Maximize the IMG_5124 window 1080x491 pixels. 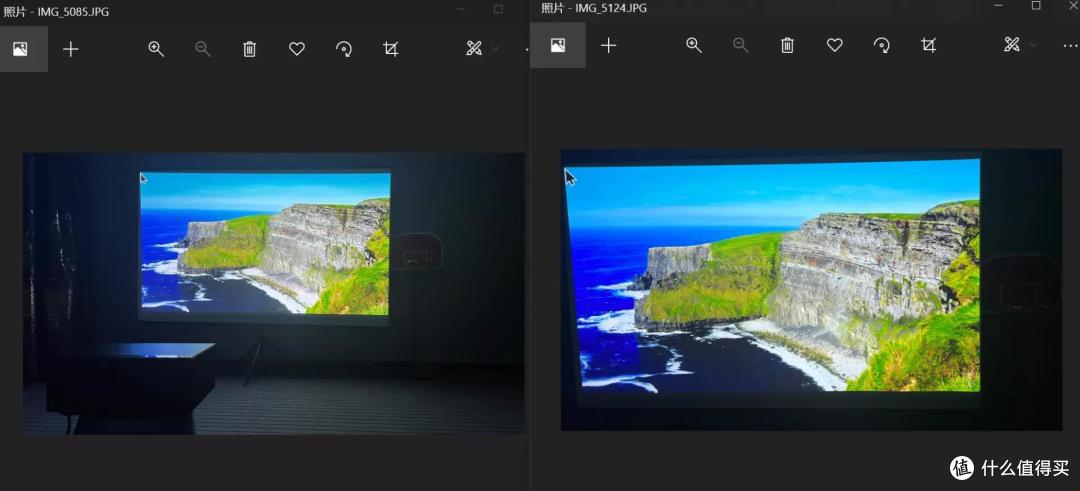coord(1036,6)
